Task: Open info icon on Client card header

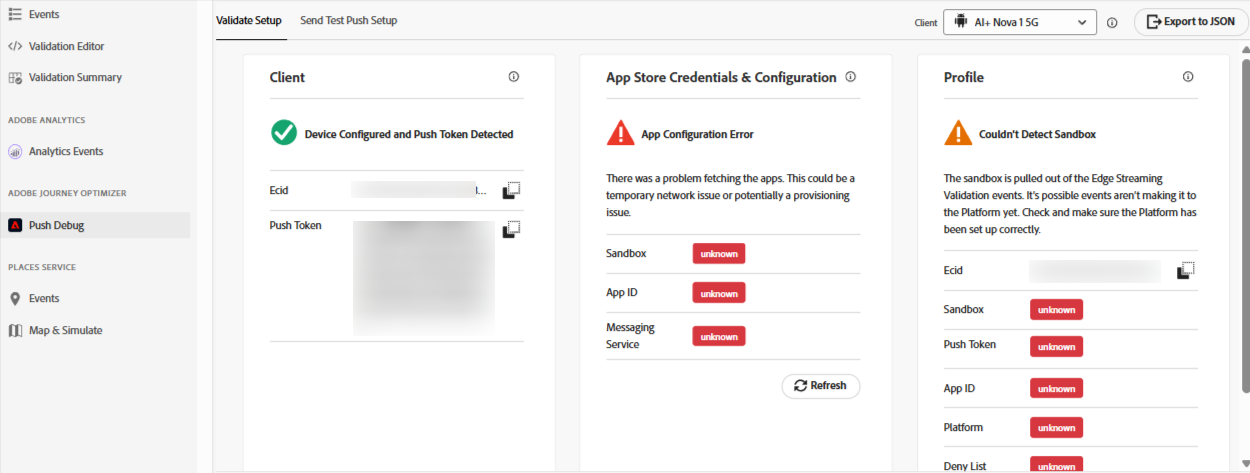Action: (x=514, y=77)
